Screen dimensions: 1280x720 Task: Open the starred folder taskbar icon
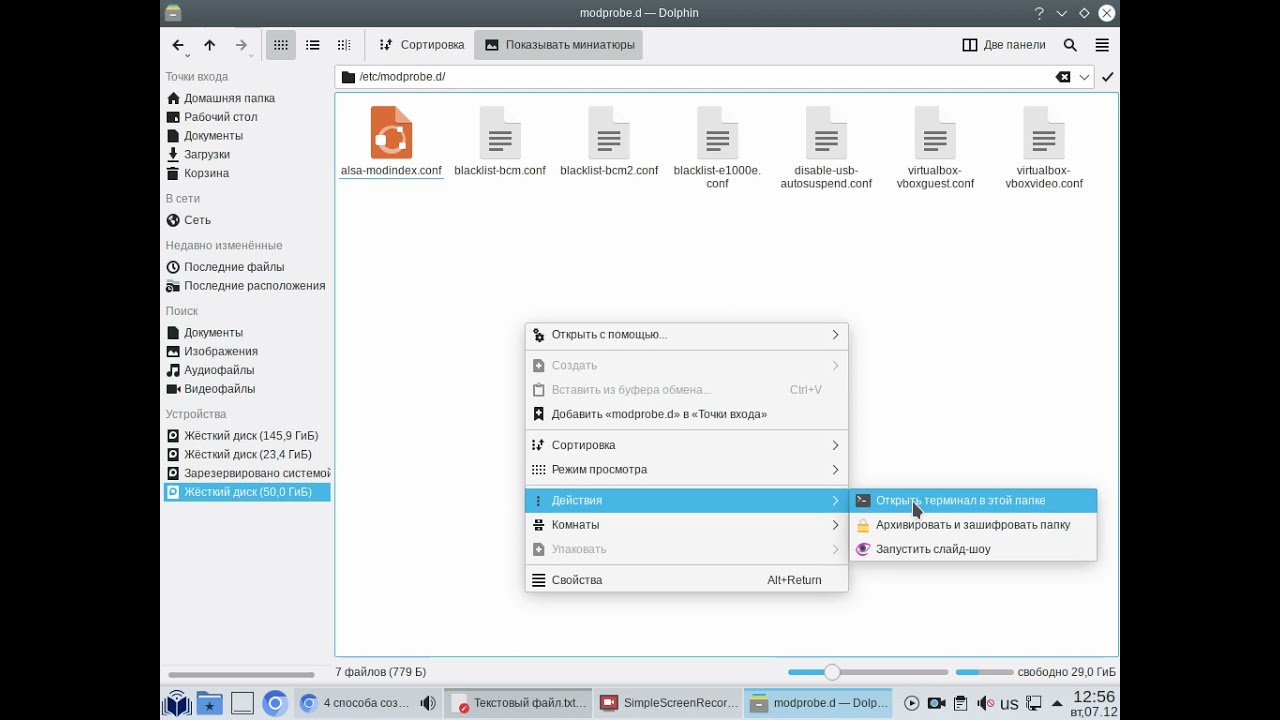(209, 704)
